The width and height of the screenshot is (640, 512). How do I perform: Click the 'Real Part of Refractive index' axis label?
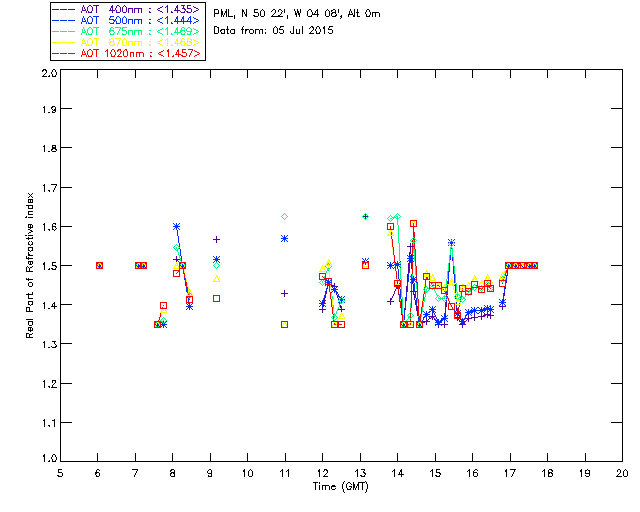(30, 266)
